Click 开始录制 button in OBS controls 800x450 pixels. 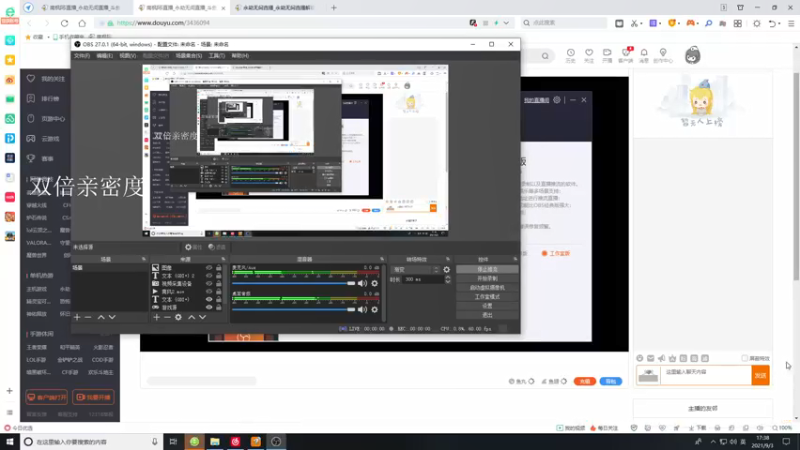coord(487,279)
